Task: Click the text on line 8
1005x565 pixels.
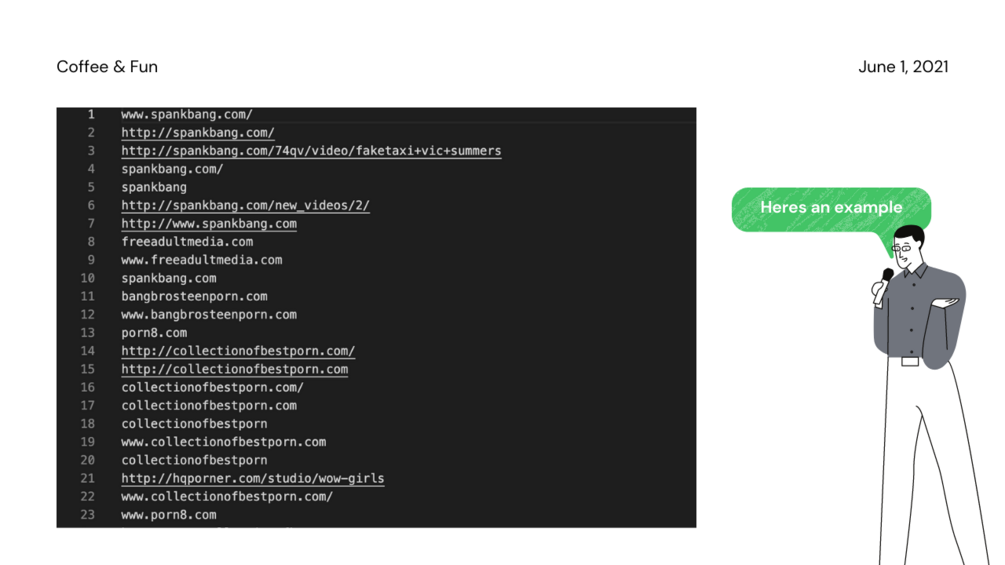Action: [187, 242]
